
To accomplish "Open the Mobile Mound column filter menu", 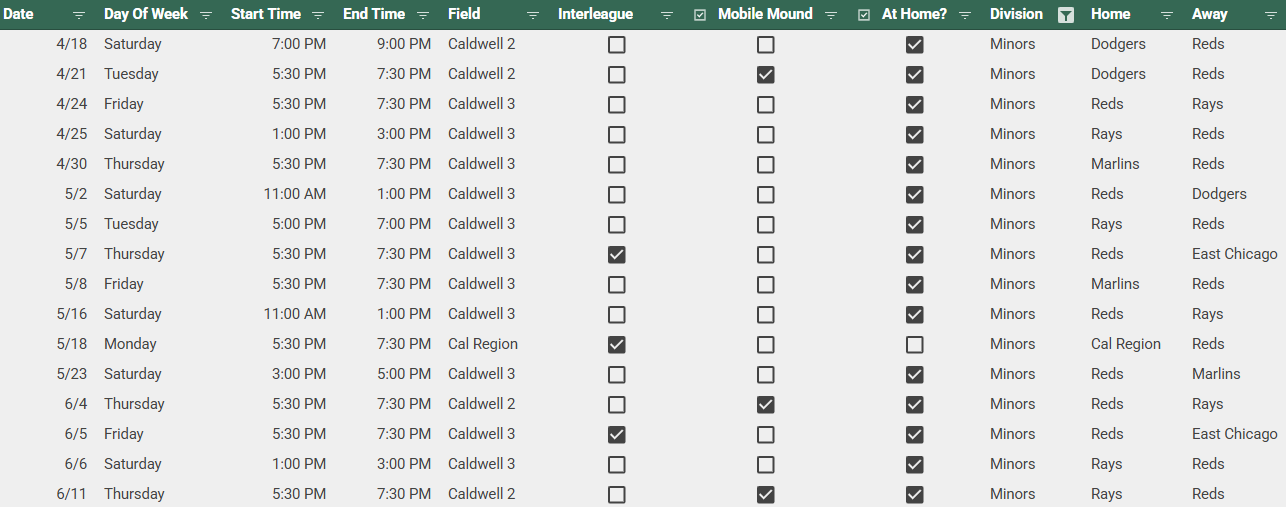I will (x=831, y=15).
